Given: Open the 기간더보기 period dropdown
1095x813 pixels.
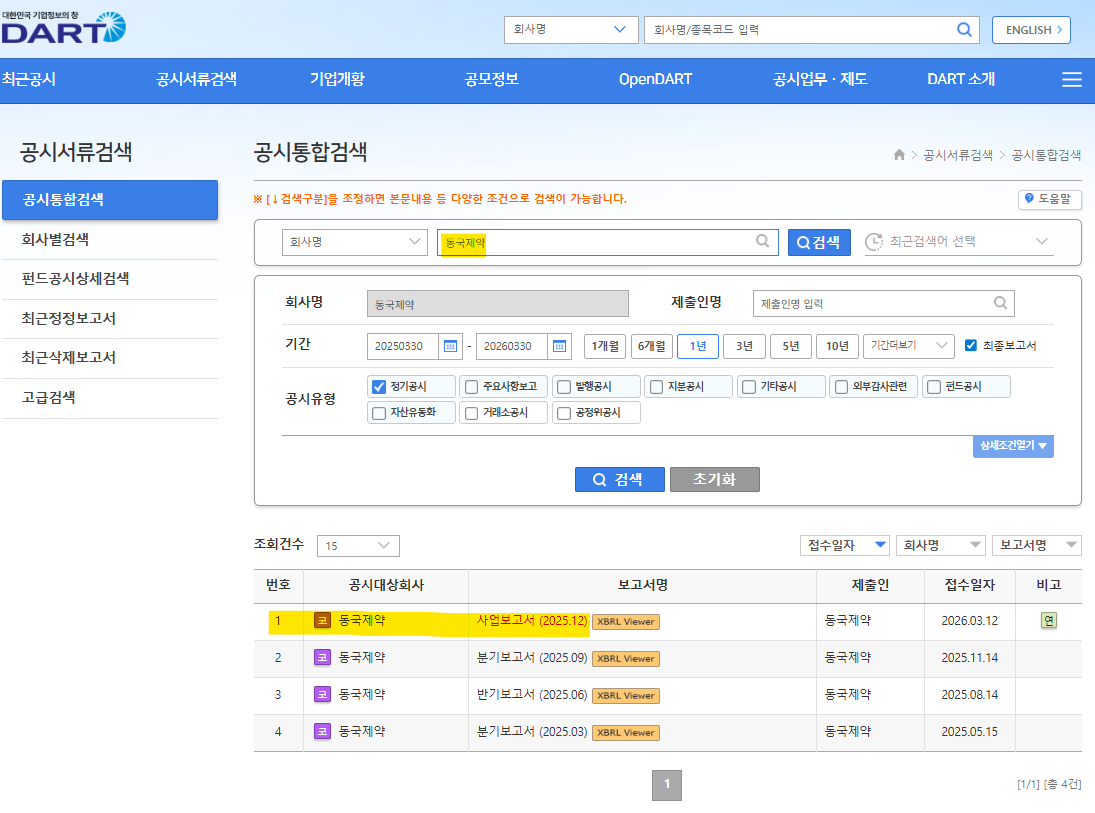Looking at the screenshot, I should [909, 346].
